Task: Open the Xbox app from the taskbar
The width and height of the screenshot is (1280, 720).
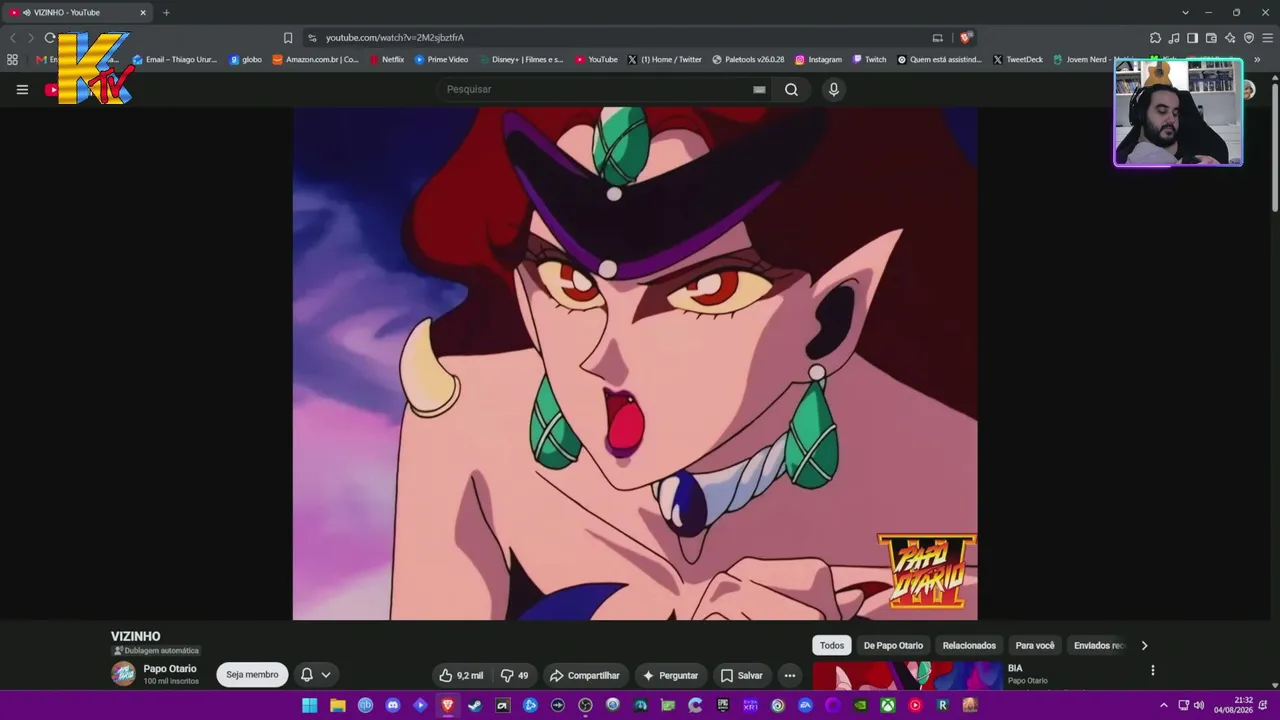Action: pos(887,705)
